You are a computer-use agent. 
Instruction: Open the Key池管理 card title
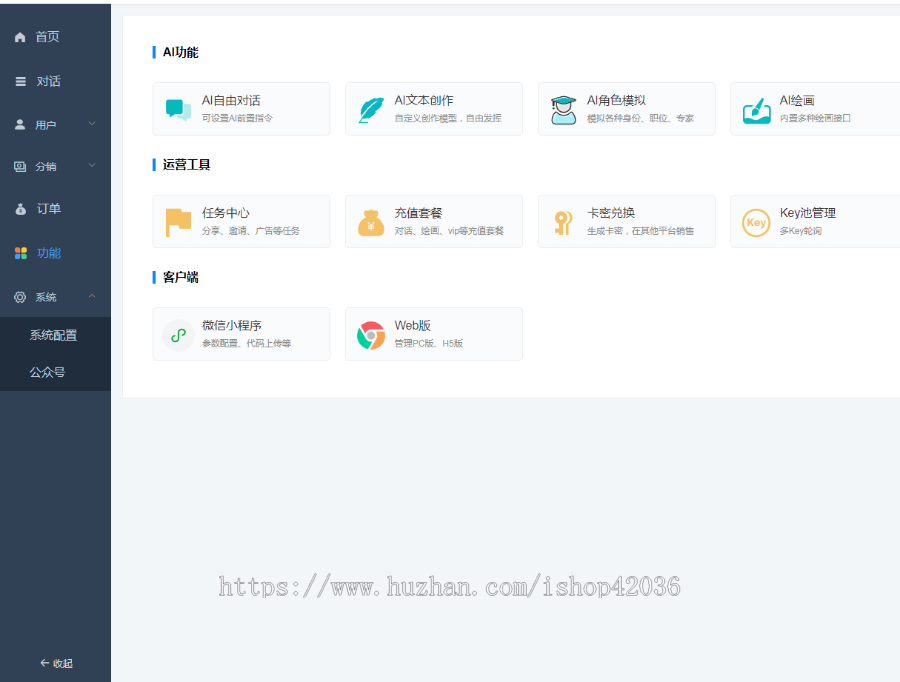point(808,213)
